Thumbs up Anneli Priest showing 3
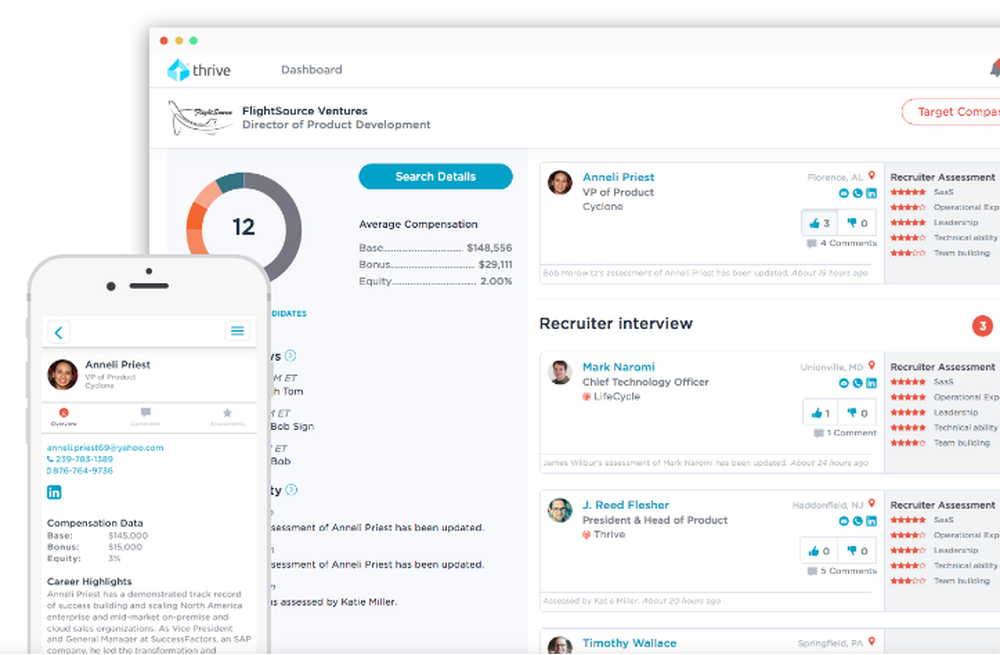Viewport: 1000px width, 655px height. [x=820, y=223]
